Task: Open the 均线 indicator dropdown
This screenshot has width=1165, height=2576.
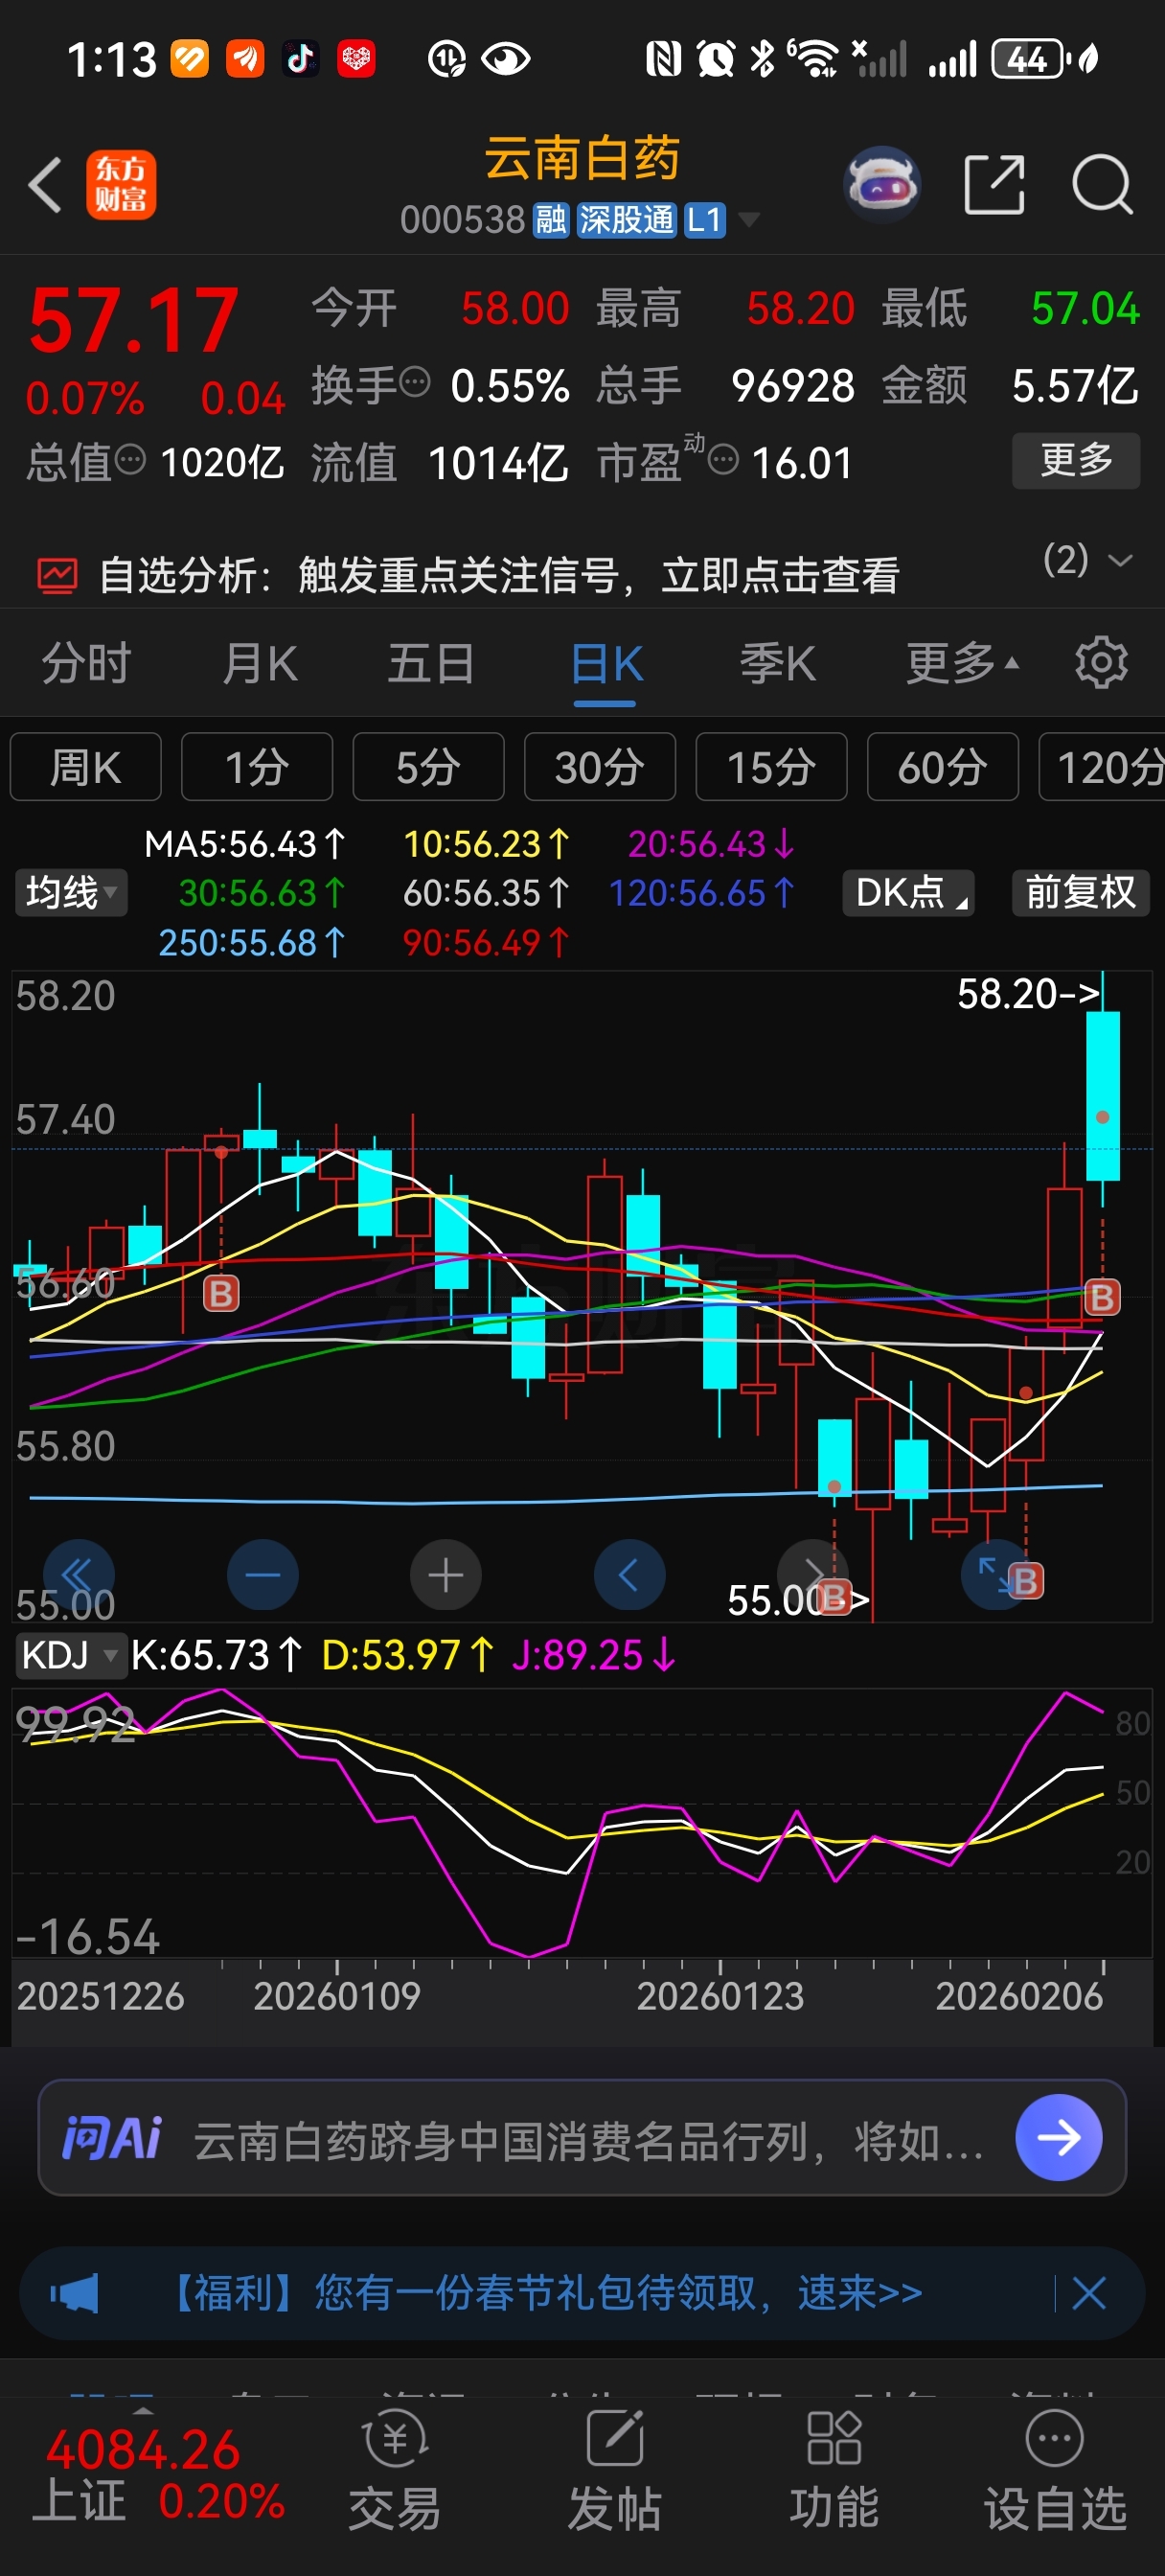Action: click(x=71, y=892)
